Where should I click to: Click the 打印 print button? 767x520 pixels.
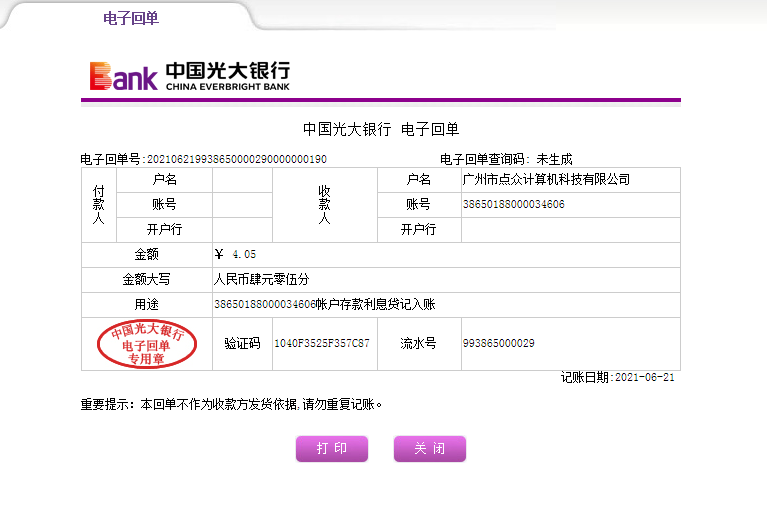(x=332, y=449)
